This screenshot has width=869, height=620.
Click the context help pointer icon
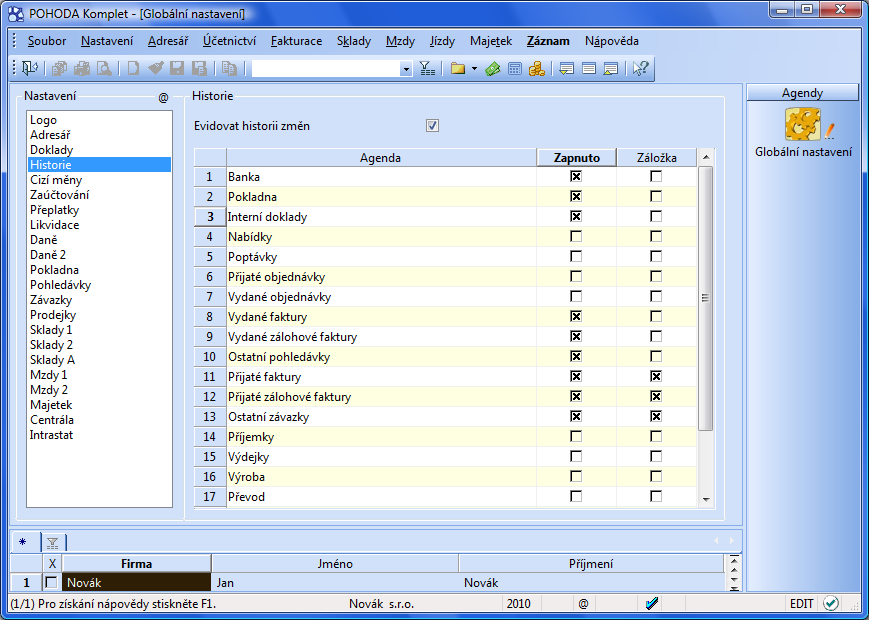[641, 68]
